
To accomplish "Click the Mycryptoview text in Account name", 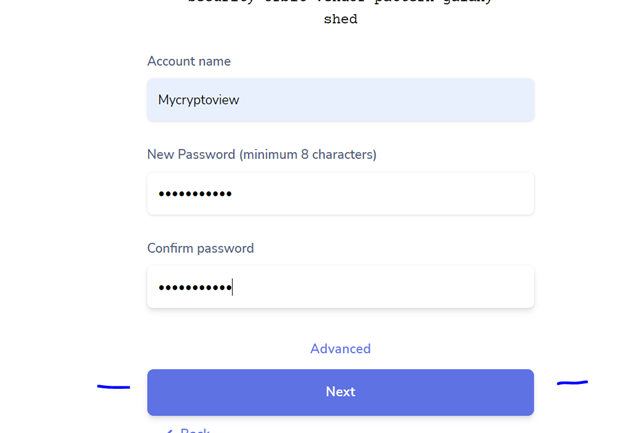I will click(x=198, y=100).
